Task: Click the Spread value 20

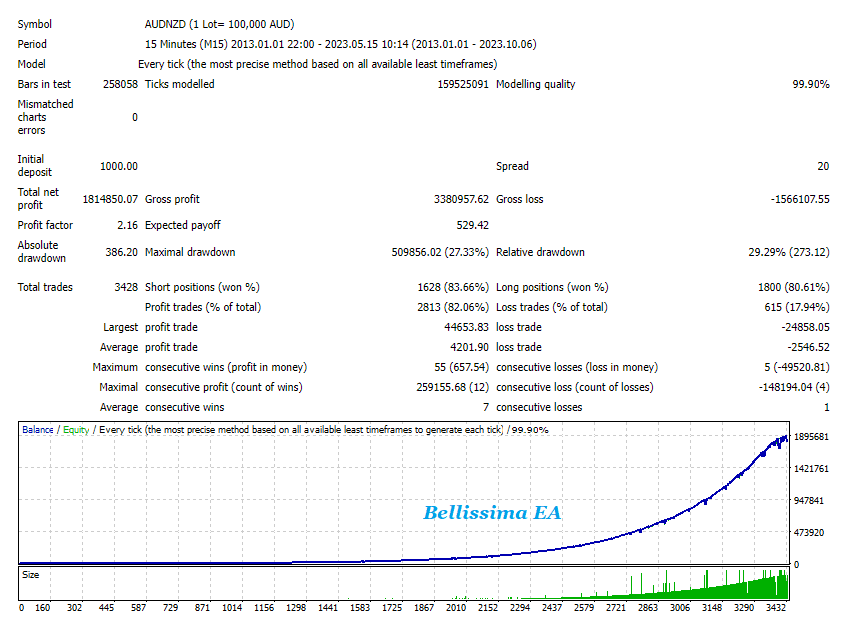Action: tap(822, 166)
